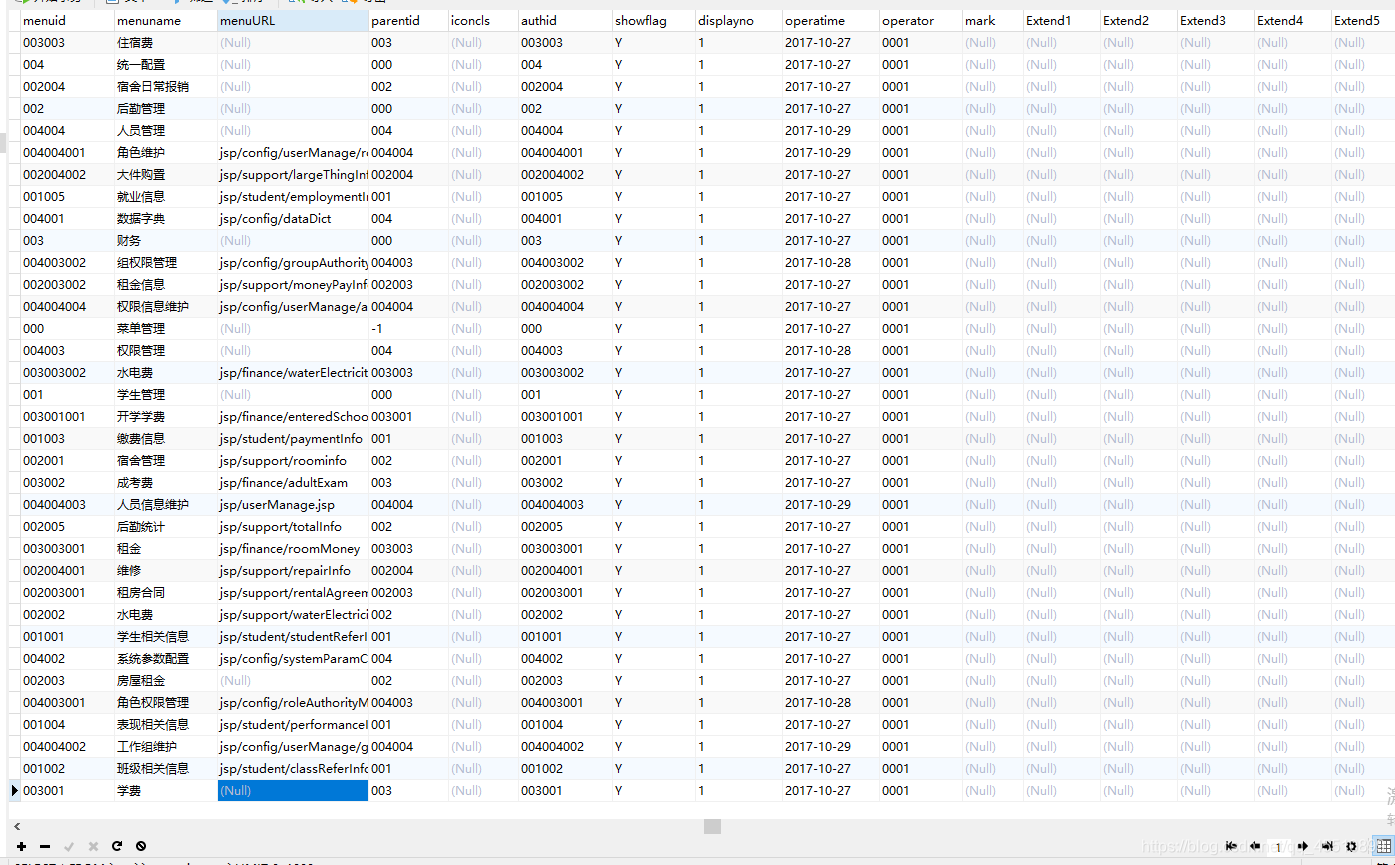Select the cell jsp/support/repairInfo
Screen dimensions: 1395x865
tap(292, 570)
